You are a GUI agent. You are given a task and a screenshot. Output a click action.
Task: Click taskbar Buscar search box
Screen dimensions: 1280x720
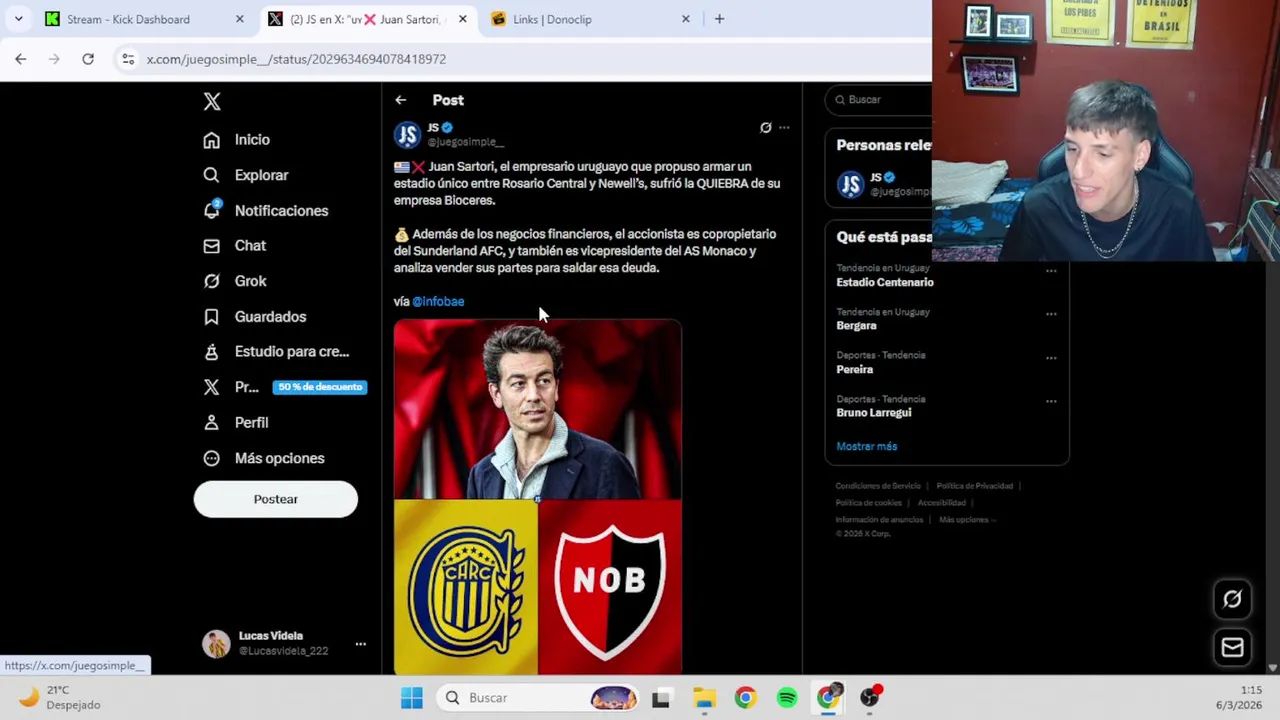[540, 698]
